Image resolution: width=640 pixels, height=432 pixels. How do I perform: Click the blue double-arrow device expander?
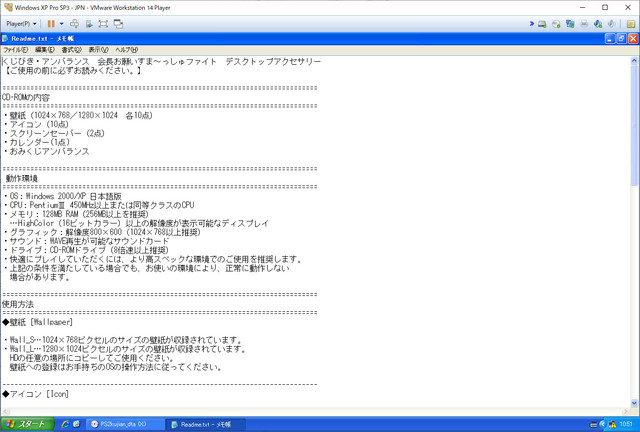click(x=531, y=24)
